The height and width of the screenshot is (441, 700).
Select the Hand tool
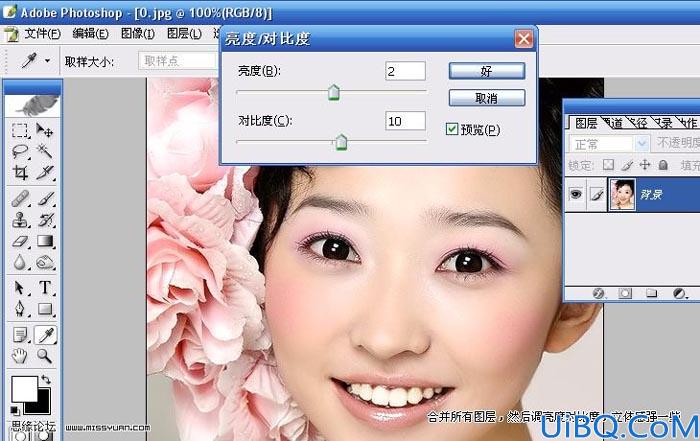click(x=20, y=356)
